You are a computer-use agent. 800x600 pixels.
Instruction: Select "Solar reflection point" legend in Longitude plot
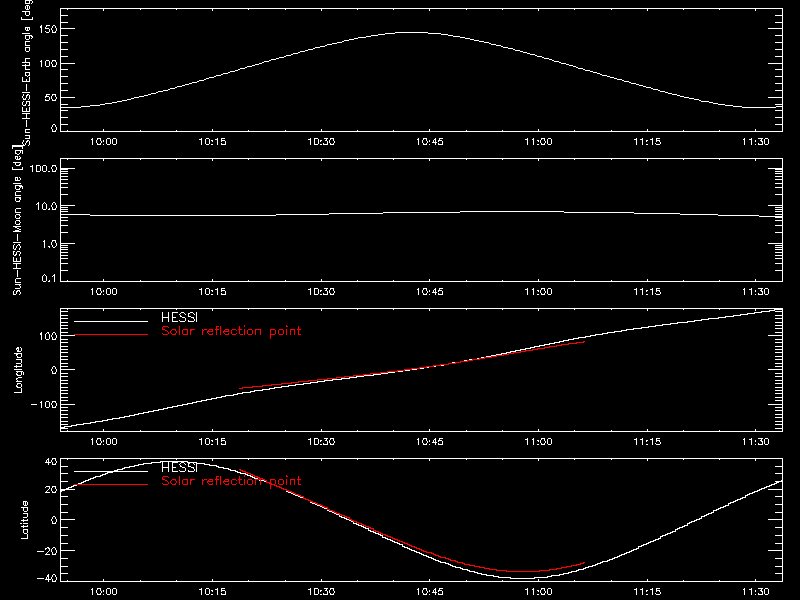tap(231, 331)
